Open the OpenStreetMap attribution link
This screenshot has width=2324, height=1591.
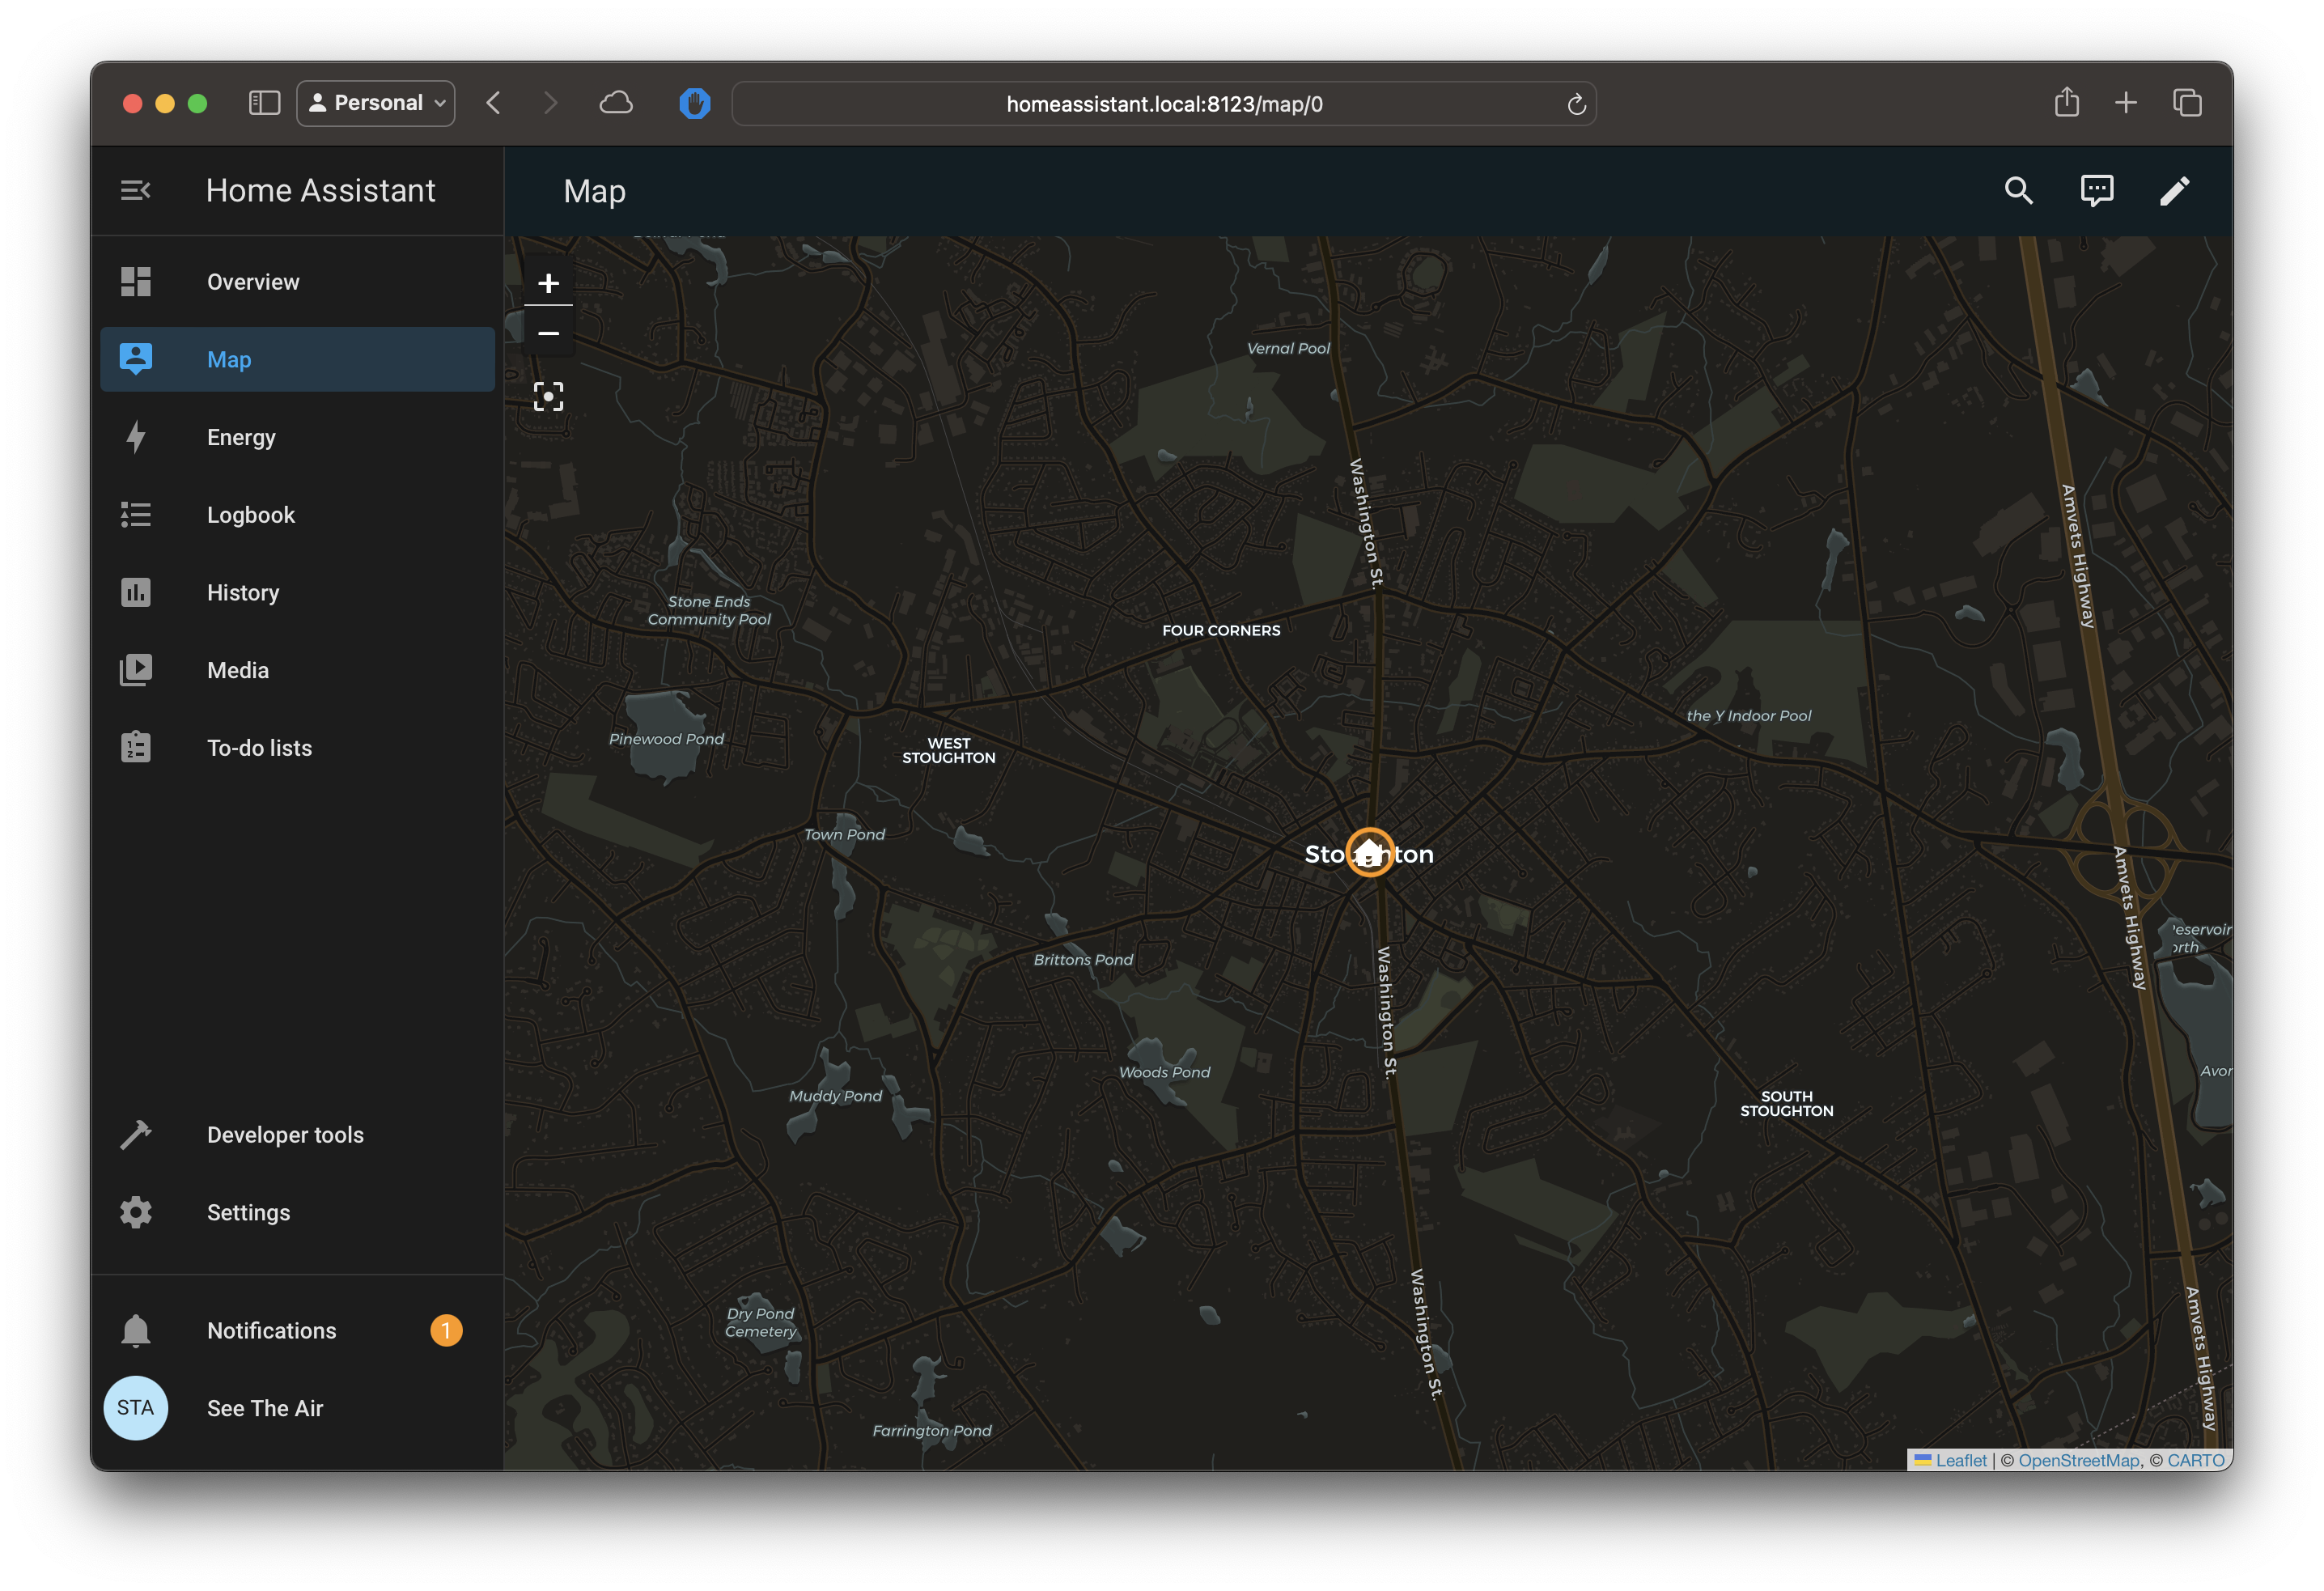(2078, 1460)
